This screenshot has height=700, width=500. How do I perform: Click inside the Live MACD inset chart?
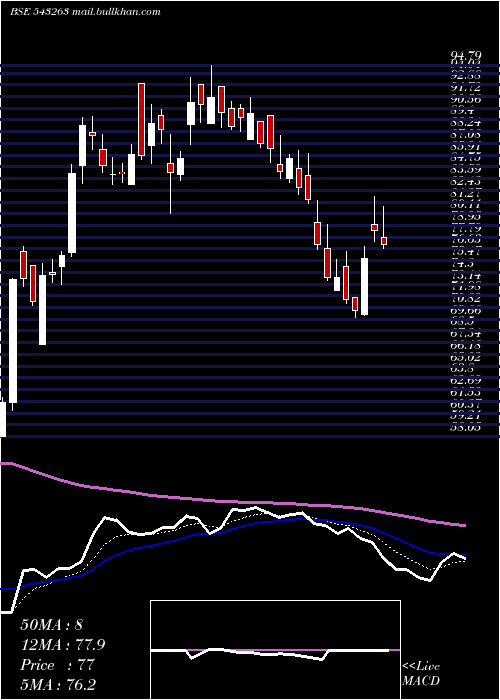(275, 650)
